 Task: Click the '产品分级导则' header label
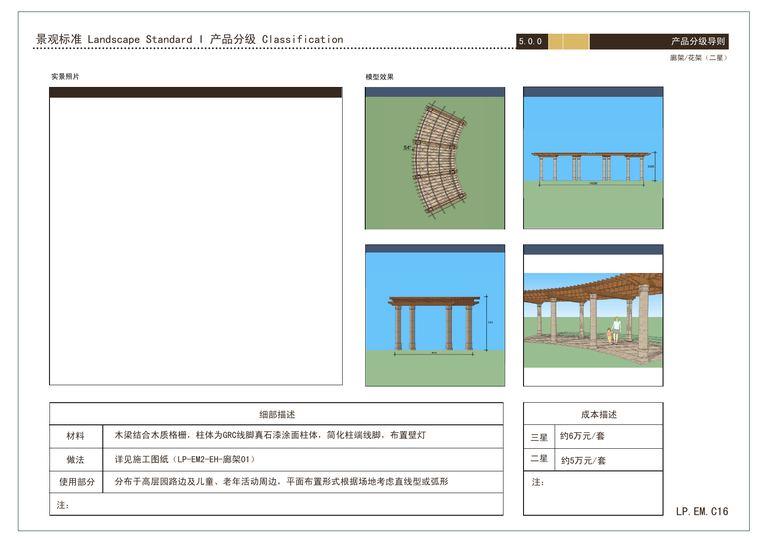tap(698, 42)
